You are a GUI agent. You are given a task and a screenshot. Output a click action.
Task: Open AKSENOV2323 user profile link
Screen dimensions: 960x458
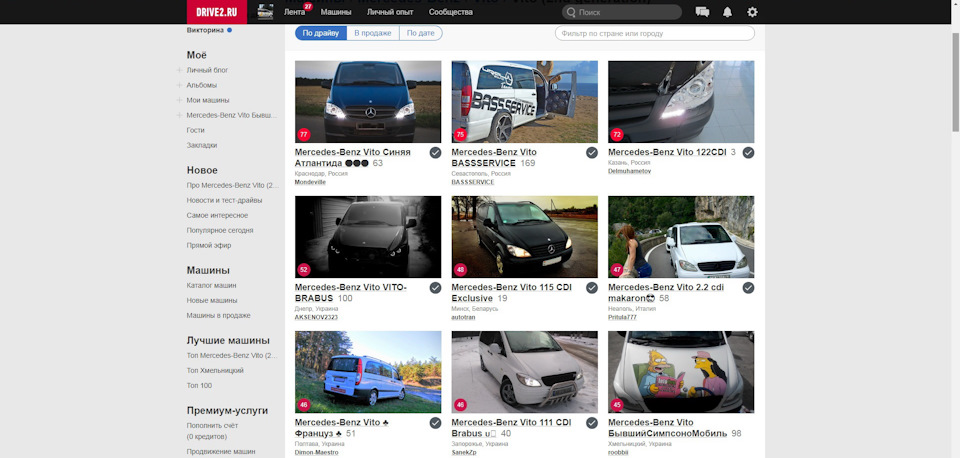(x=317, y=318)
